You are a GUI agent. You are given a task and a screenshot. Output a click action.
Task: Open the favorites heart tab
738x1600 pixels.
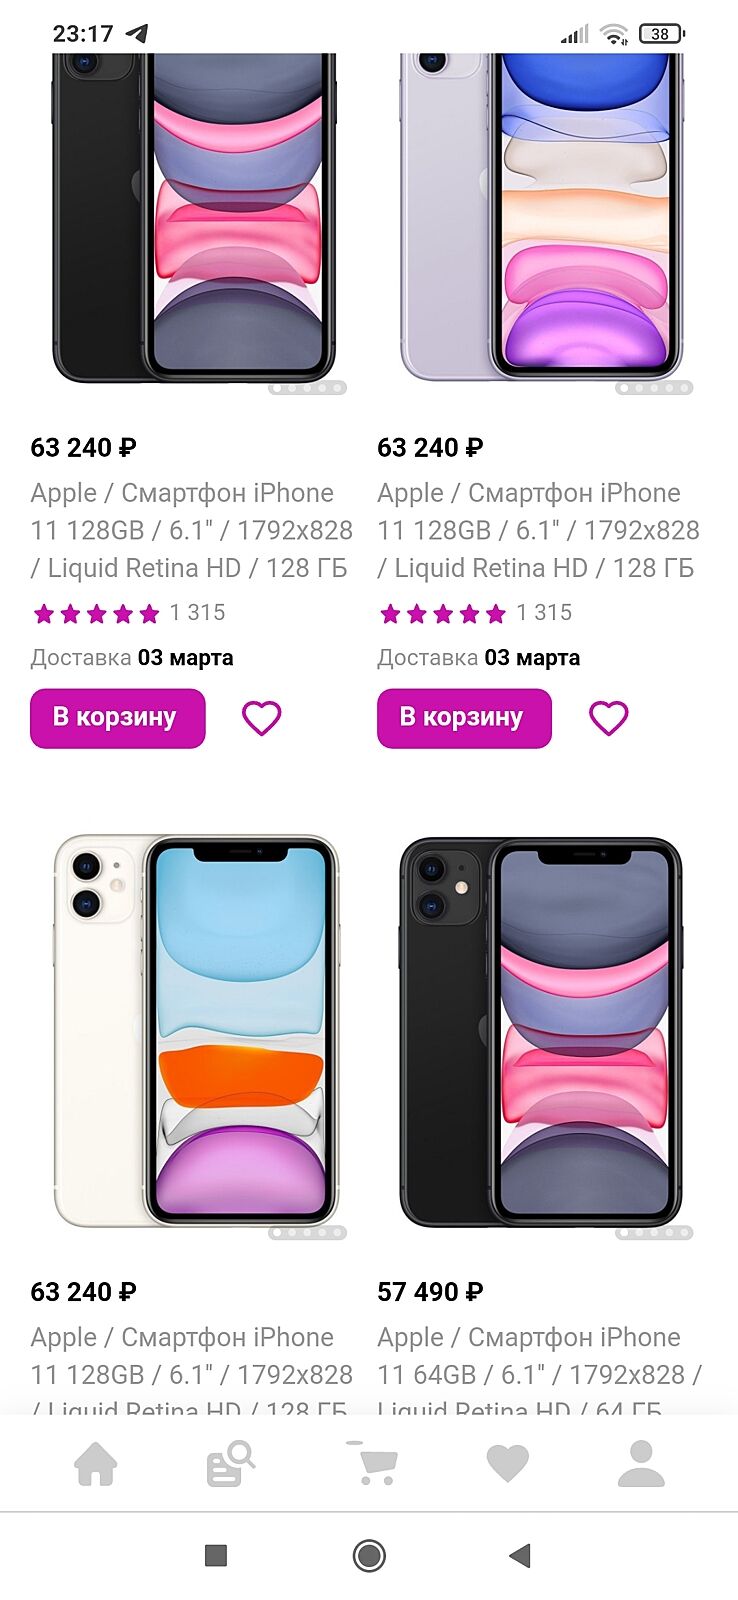coord(507,1464)
